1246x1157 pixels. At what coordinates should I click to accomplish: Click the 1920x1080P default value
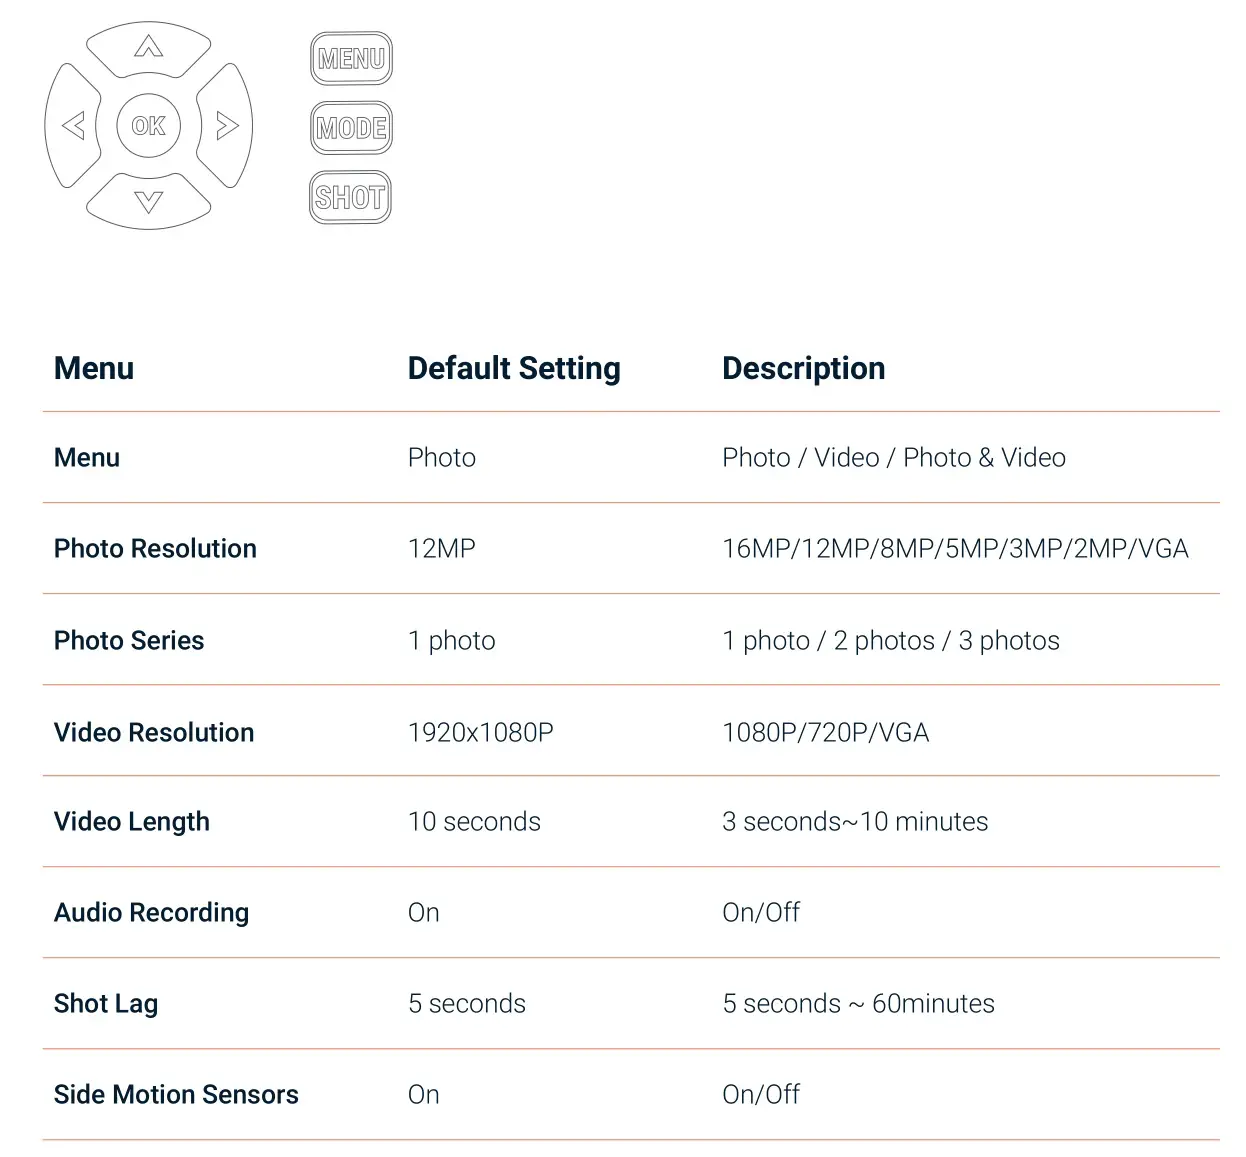(x=481, y=732)
